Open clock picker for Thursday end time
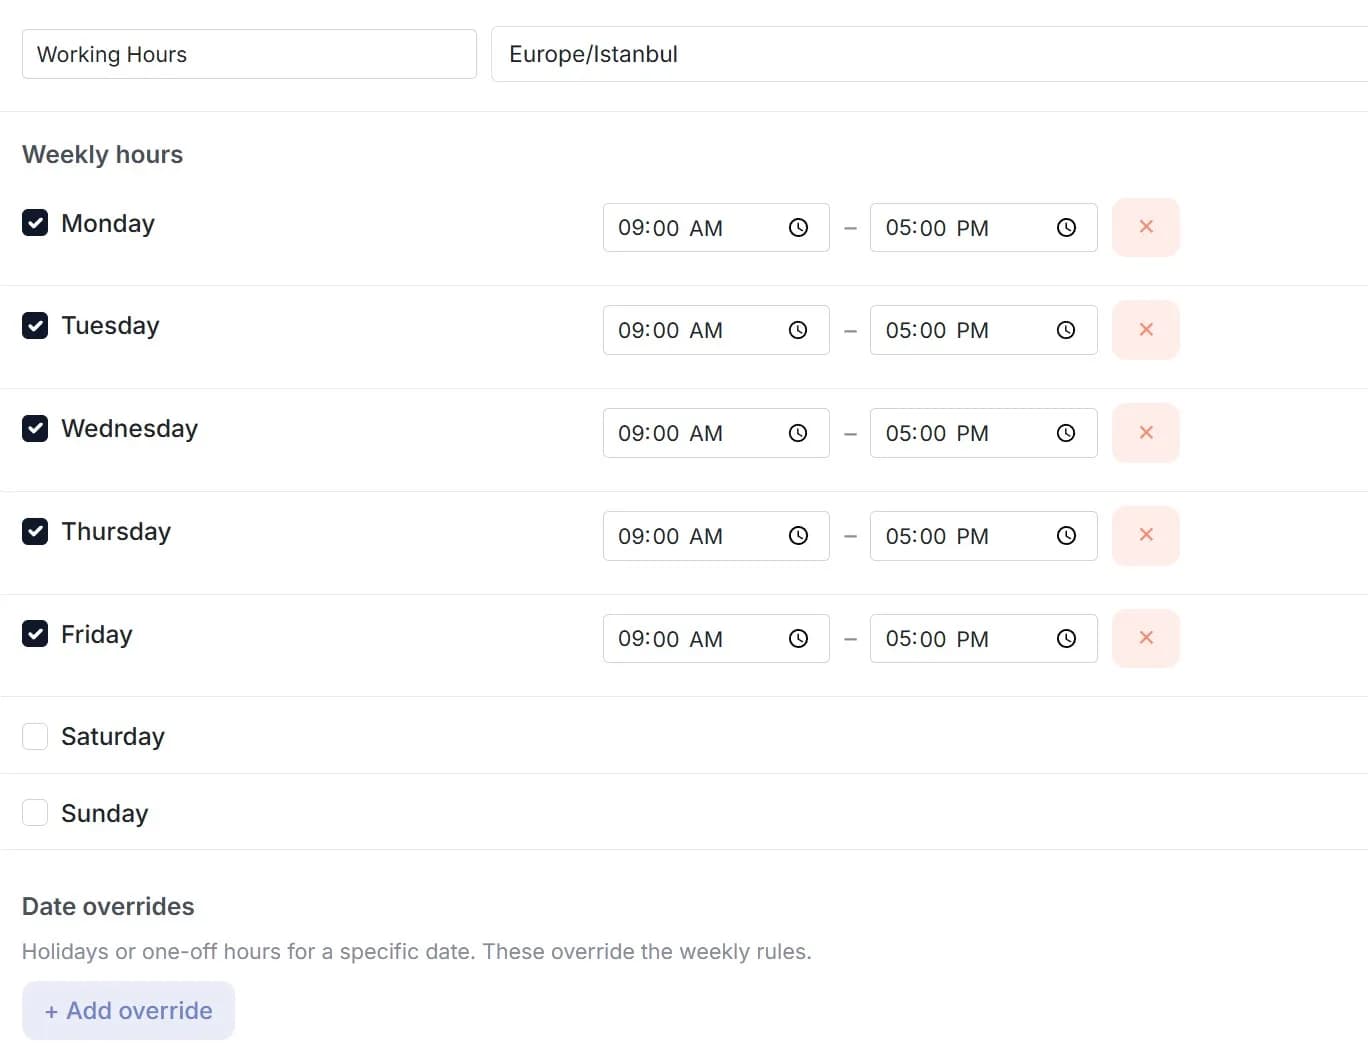Viewport: 1368px width, 1063px height. coord(1066,536)
